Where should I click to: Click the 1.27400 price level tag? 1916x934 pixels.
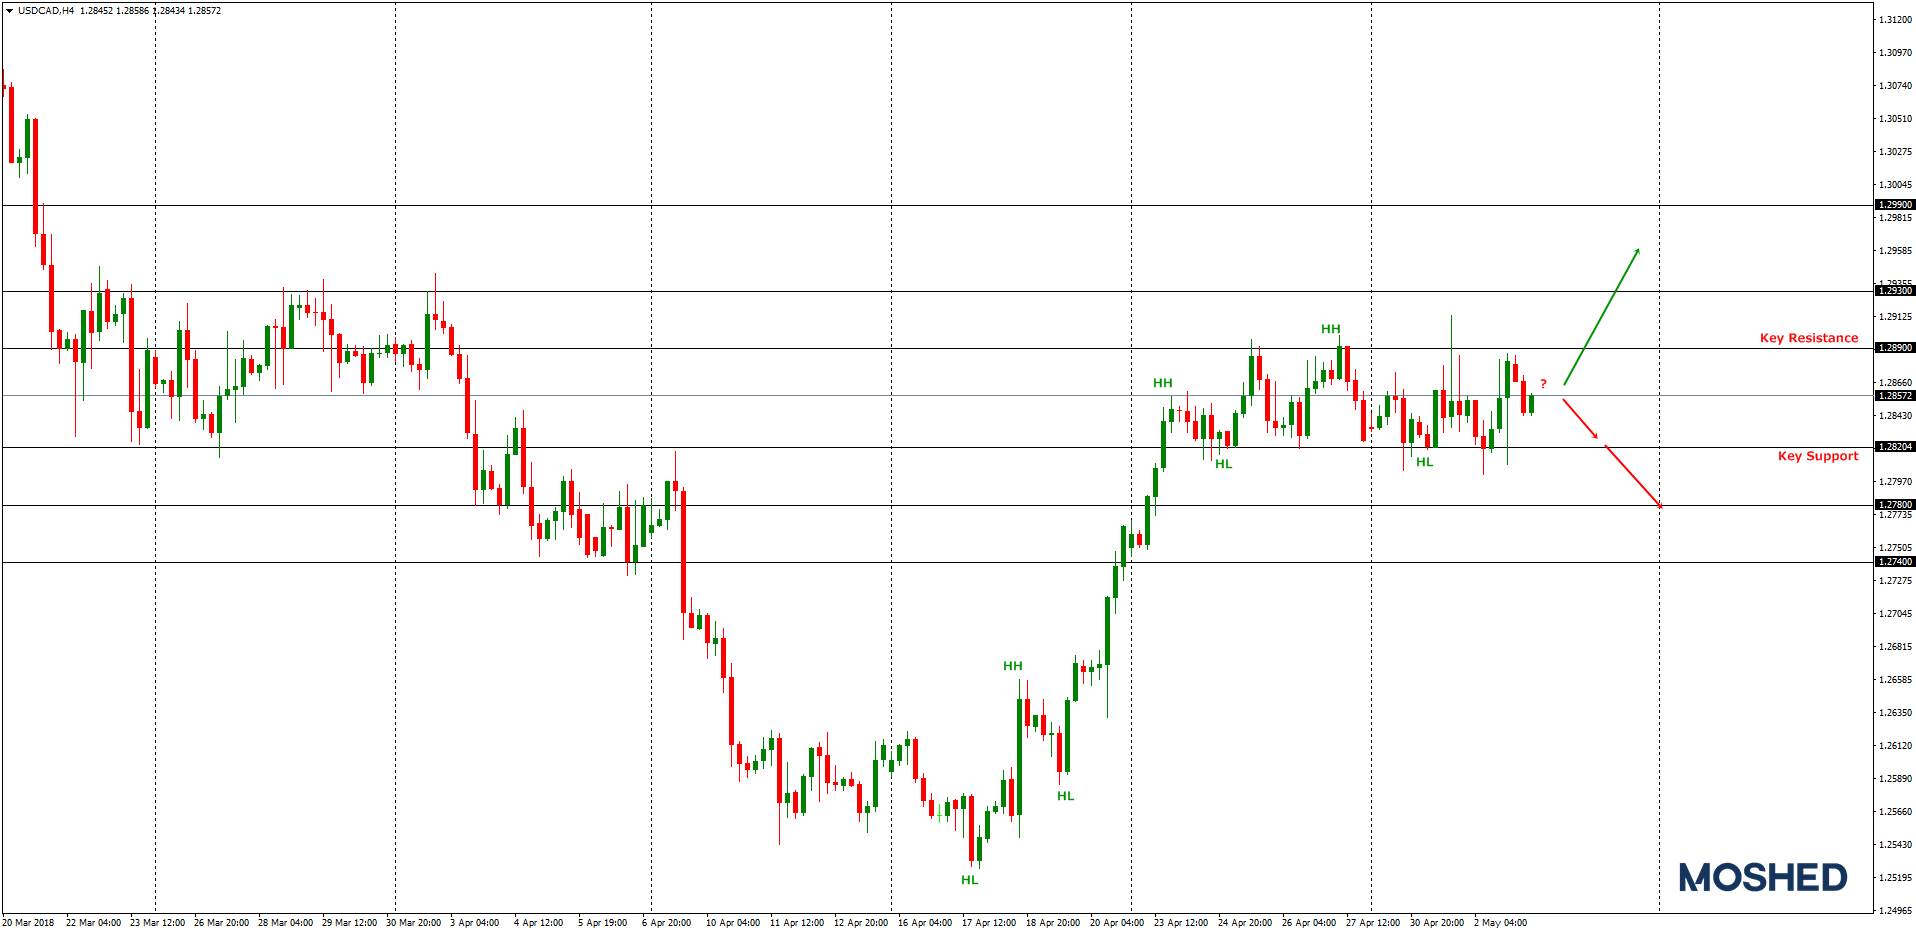coord(1898,562)
